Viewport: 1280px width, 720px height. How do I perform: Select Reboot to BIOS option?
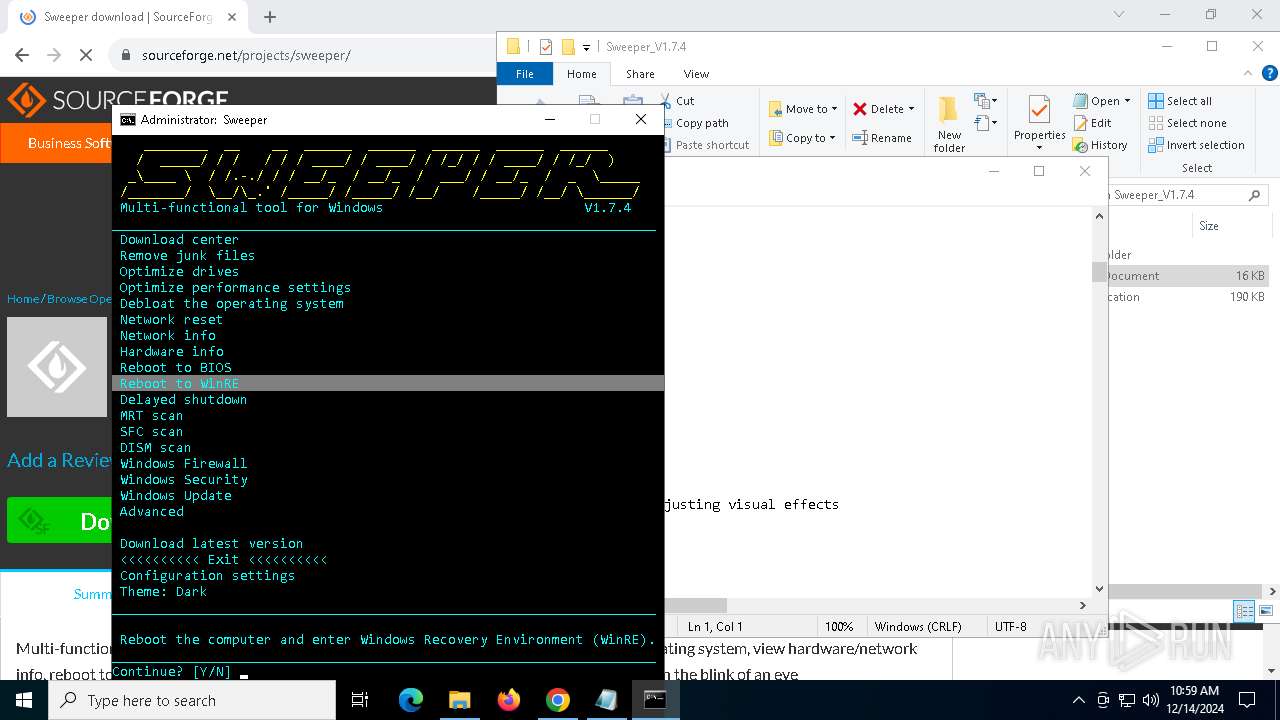point(388,368)
